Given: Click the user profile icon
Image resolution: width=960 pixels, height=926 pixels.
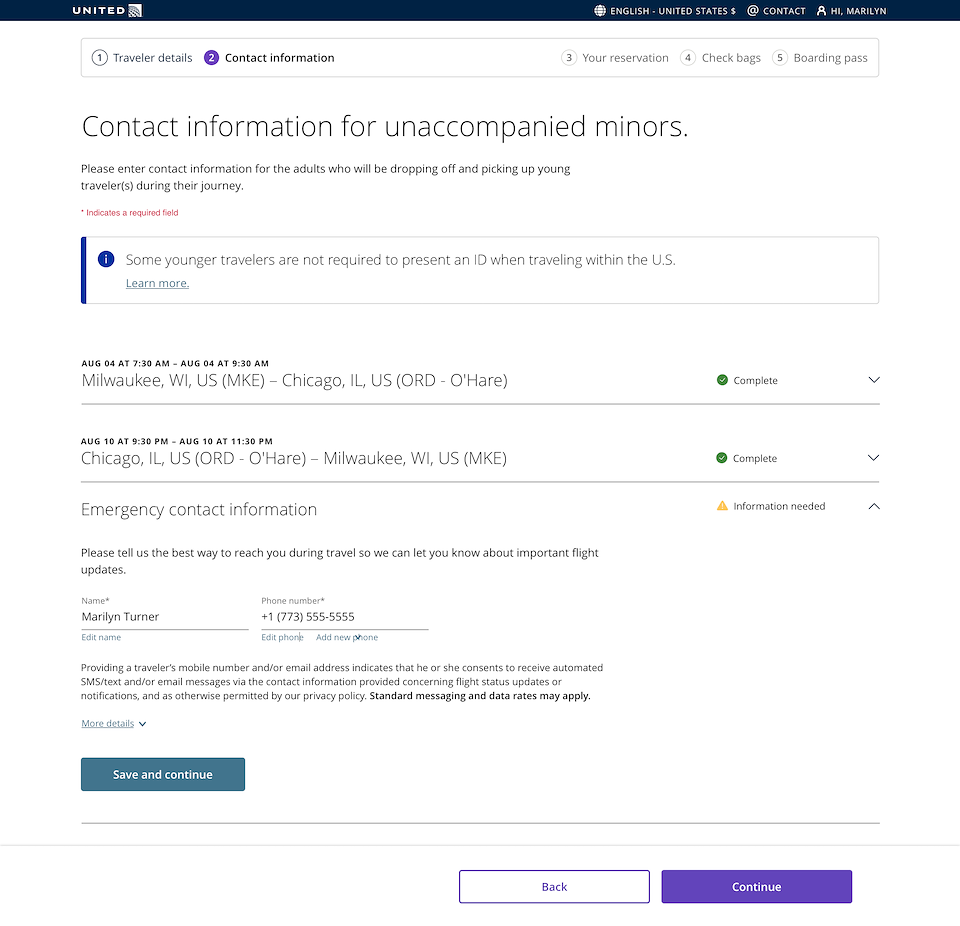Looking at the screenshot, I should 821,10.
